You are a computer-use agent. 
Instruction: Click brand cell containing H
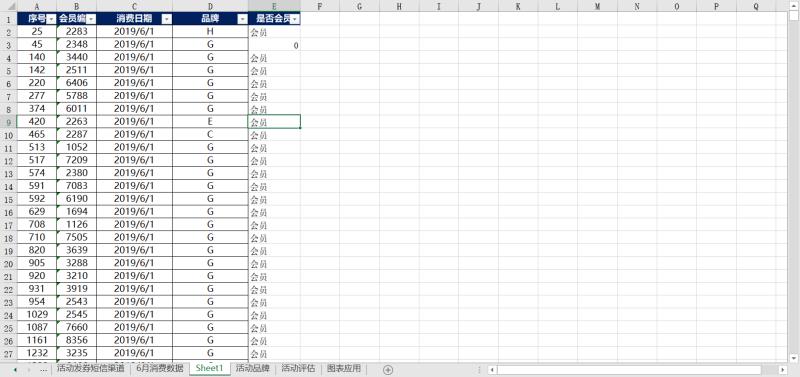tap(210, 32)
